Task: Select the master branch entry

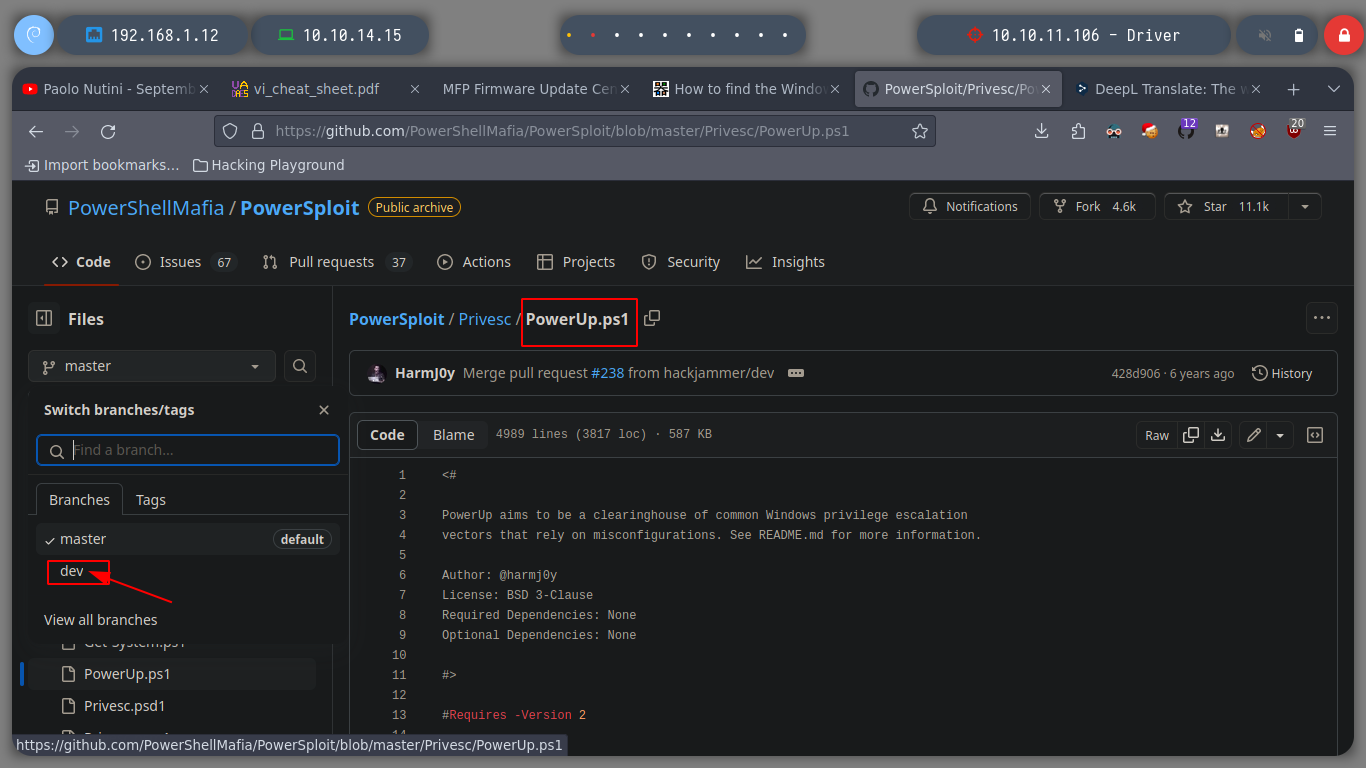Action: coord(188,539)
